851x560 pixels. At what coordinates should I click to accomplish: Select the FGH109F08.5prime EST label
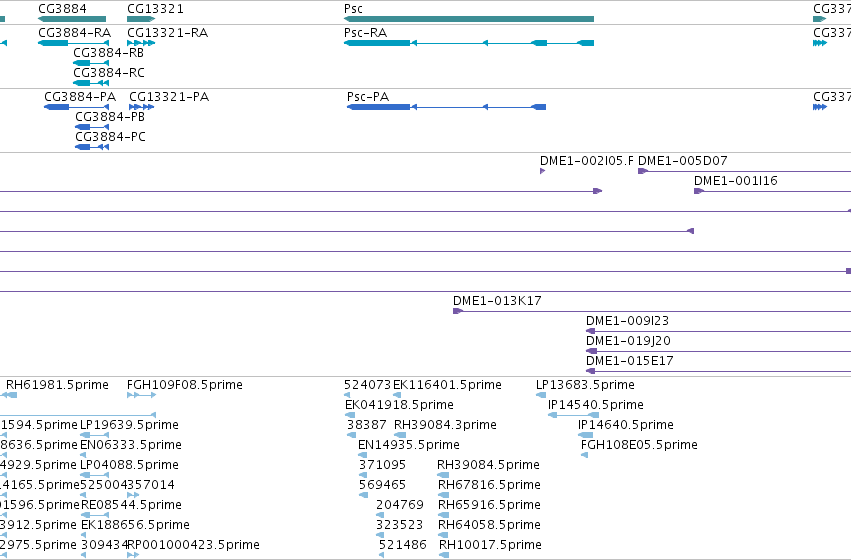(x=185, y=385)
